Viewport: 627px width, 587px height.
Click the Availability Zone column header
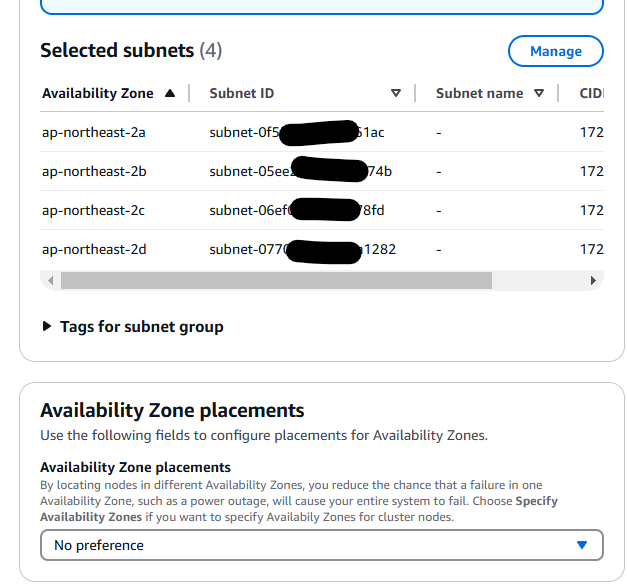coord(98,93)
